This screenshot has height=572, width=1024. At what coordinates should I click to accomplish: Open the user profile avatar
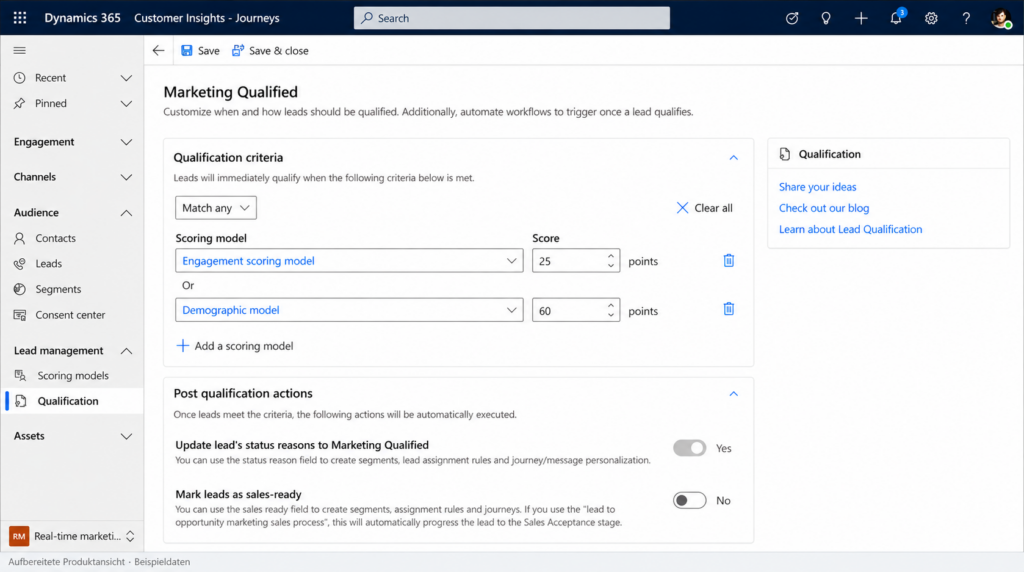tap(1000, 18)
